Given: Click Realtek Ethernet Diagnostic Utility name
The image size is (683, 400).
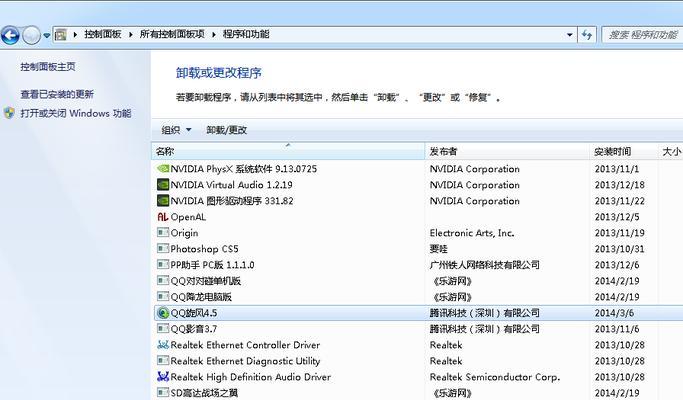Looking at the screenshot, I should [245, 361].
